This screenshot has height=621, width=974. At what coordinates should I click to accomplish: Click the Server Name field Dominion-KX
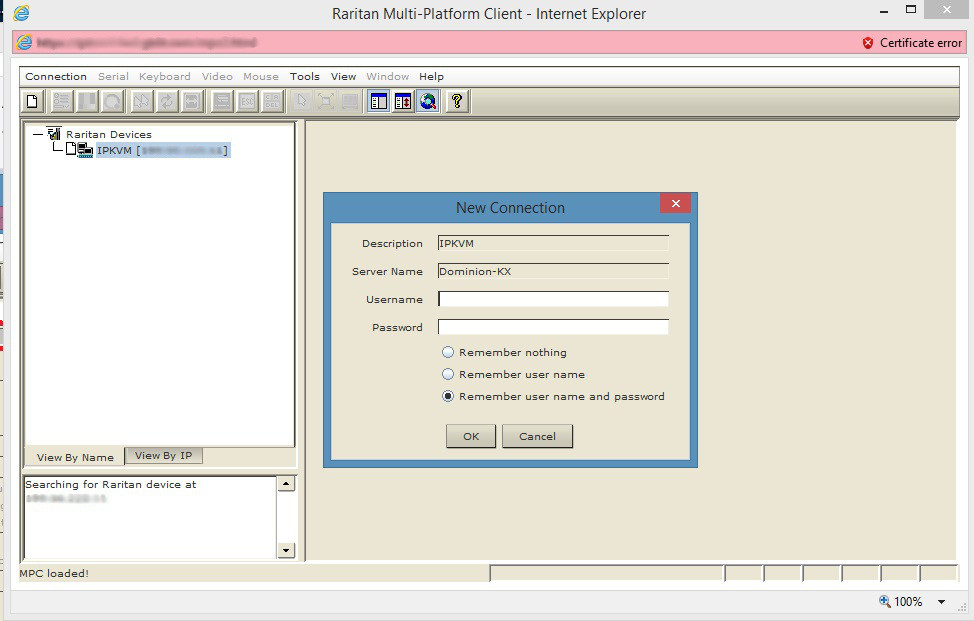(553, 271)
